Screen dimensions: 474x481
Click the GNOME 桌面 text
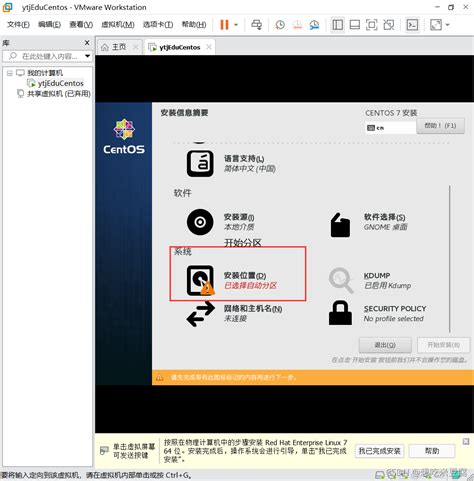pyautogui.click(x=385, y=227)
